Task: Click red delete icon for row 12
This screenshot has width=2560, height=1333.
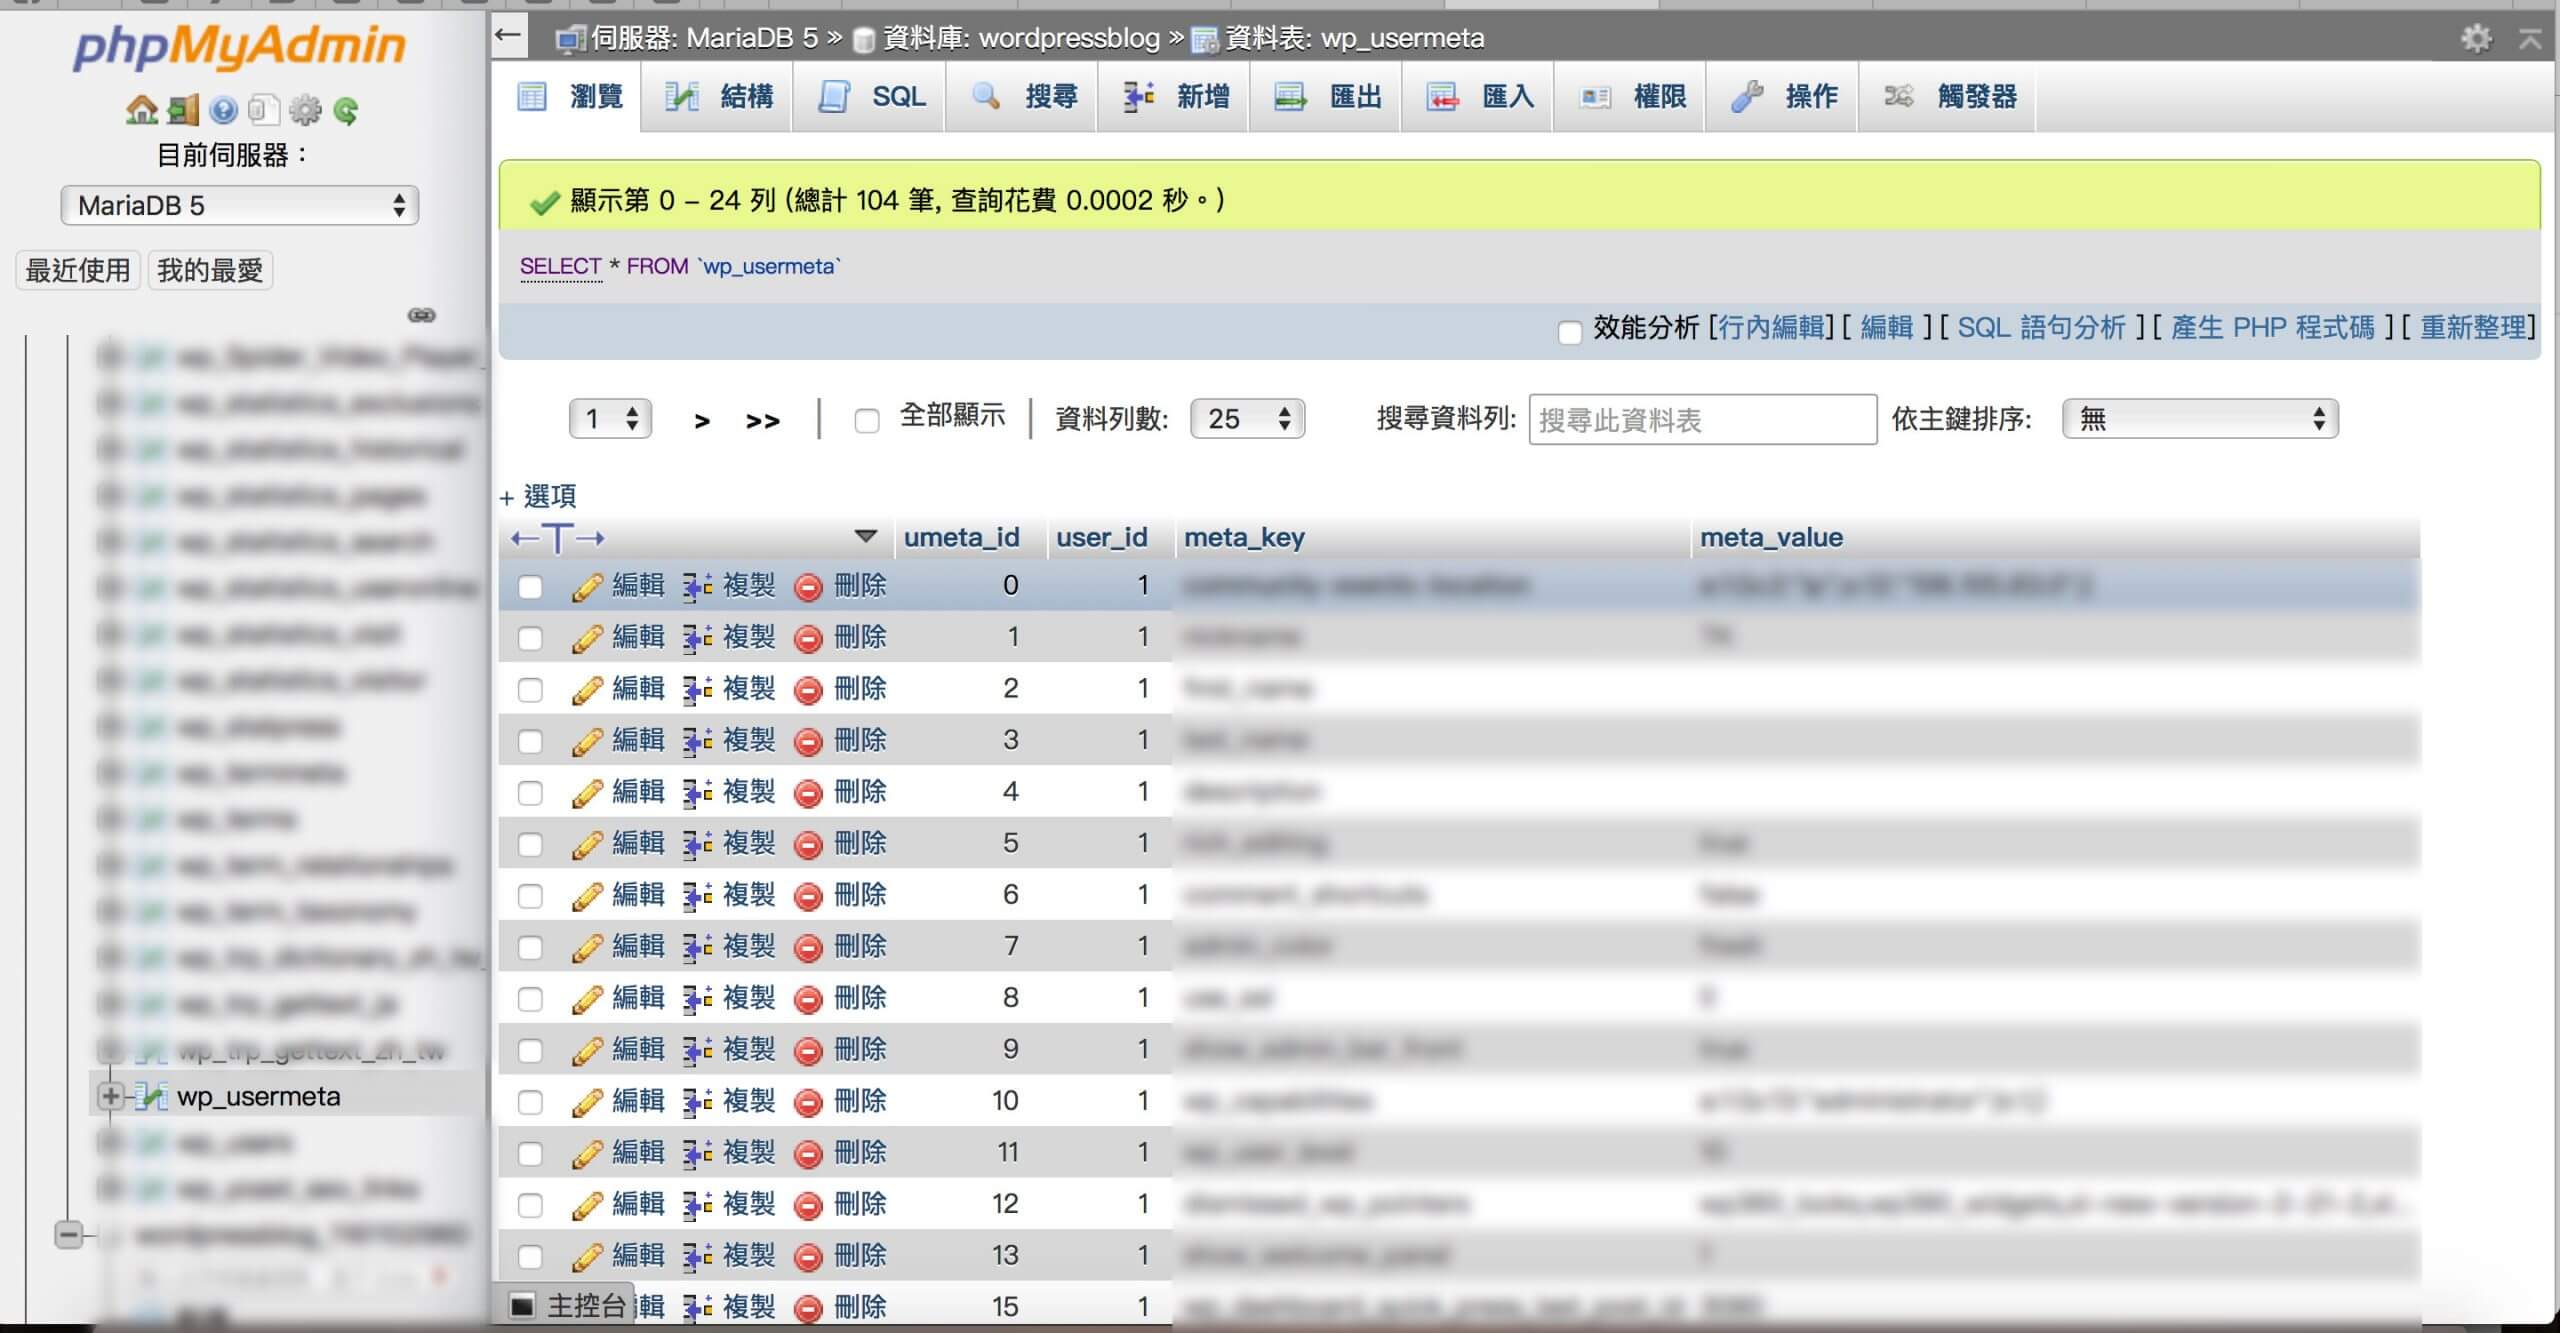Action: 808,1206
